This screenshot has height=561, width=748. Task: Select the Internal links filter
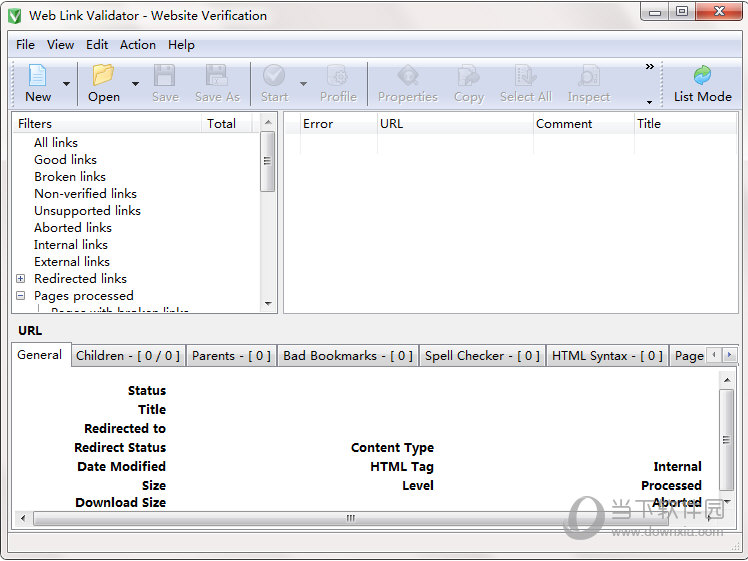71,245
